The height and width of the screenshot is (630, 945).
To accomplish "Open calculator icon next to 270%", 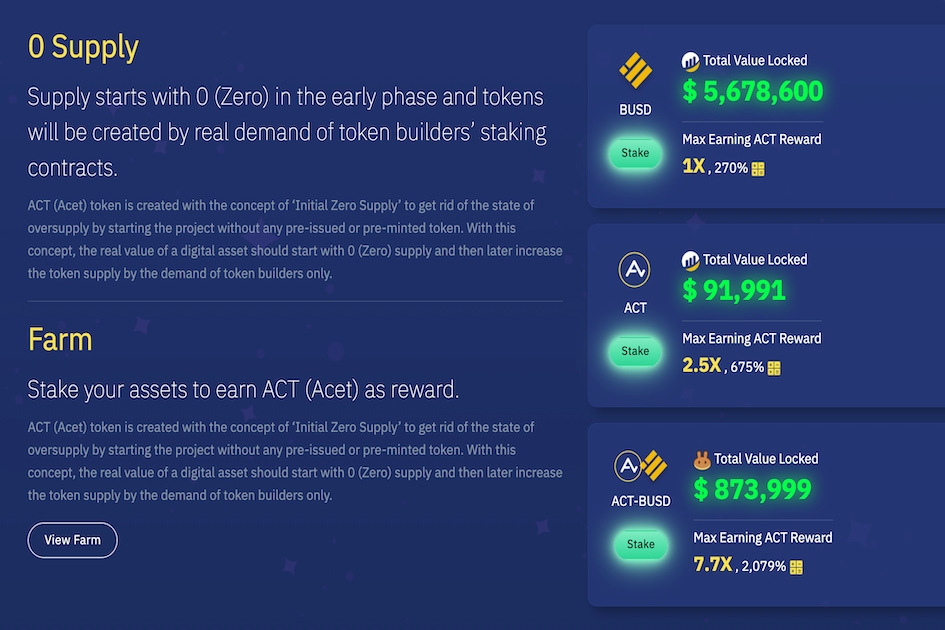I will coord(758,169).
